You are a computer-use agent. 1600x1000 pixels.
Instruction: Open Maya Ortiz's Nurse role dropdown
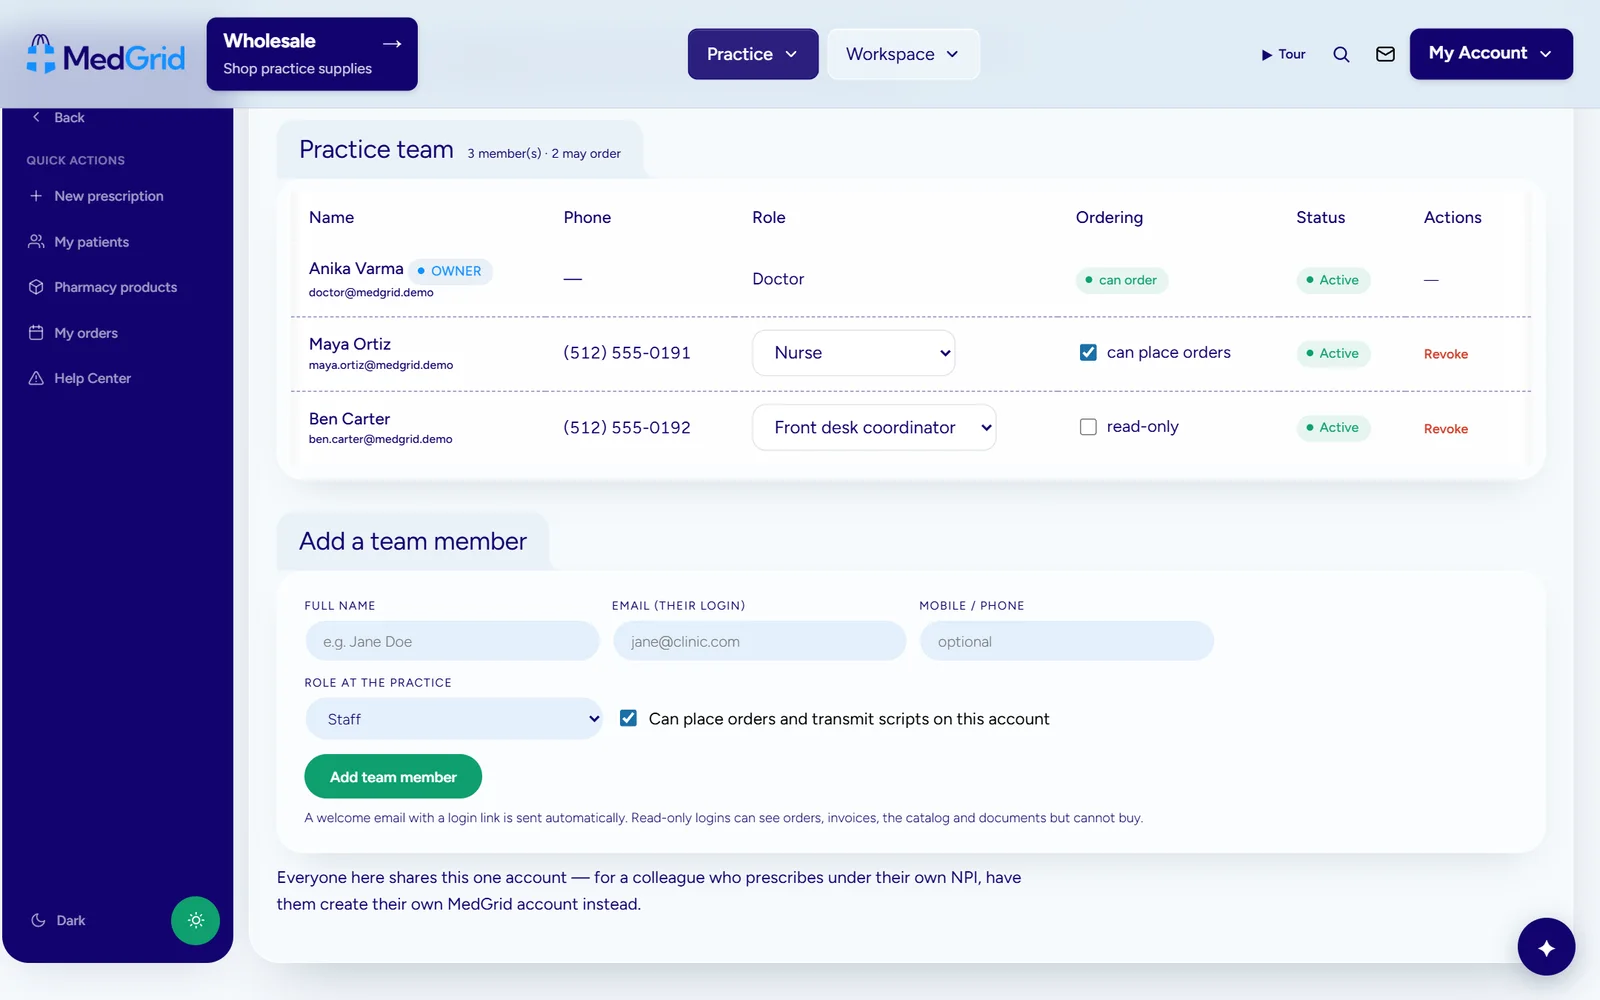853,353
